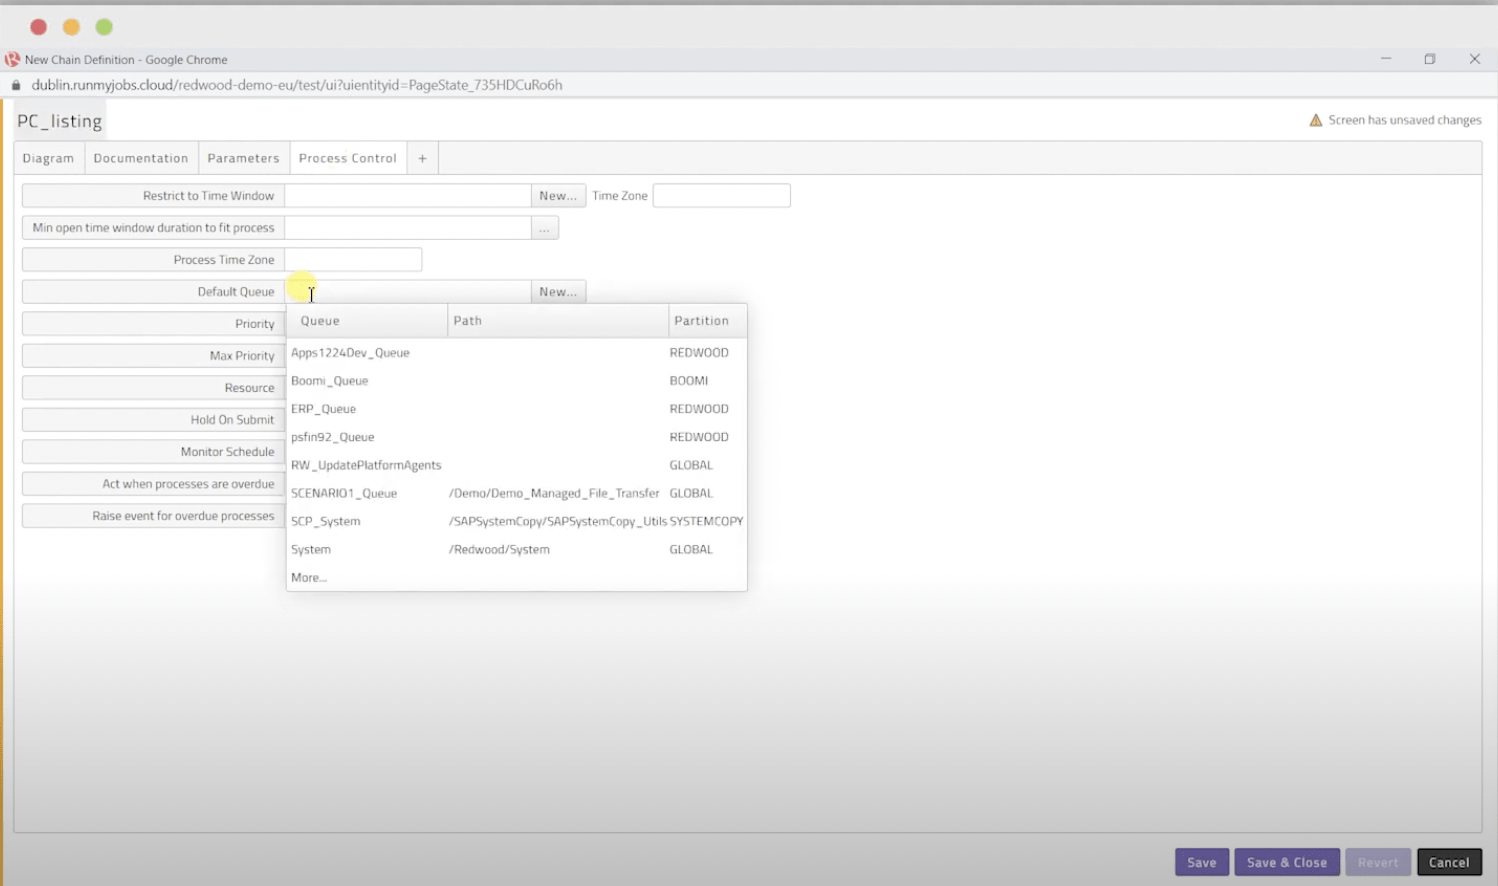Sort by the Partition column header
1498x886 pixels.
(x=703, y=320)
